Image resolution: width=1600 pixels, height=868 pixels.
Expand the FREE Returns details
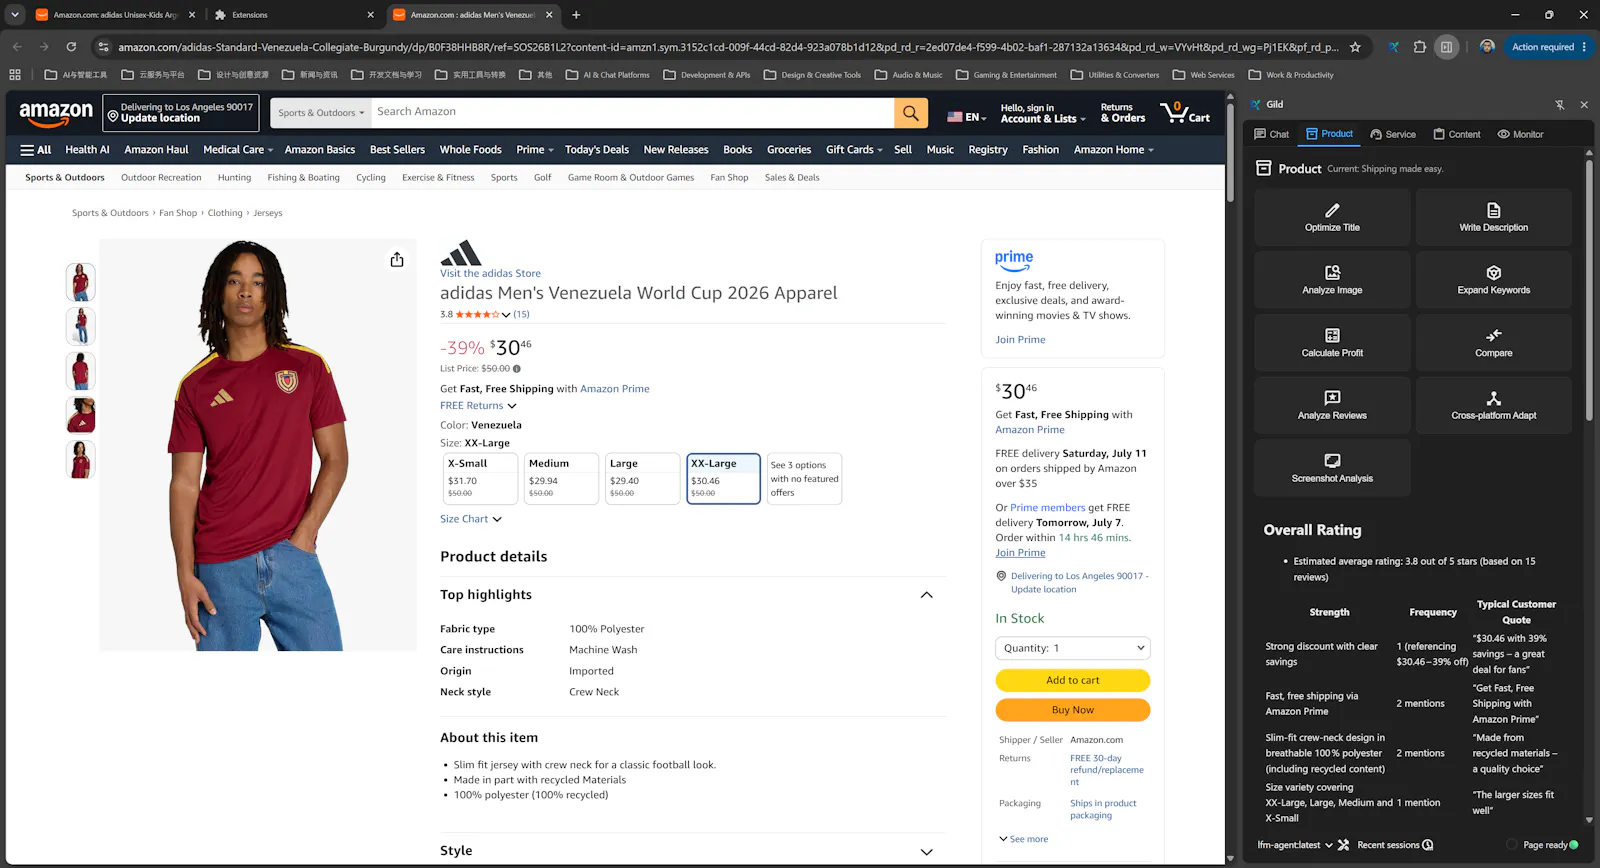pyautogui.click(x=478, y=406)
